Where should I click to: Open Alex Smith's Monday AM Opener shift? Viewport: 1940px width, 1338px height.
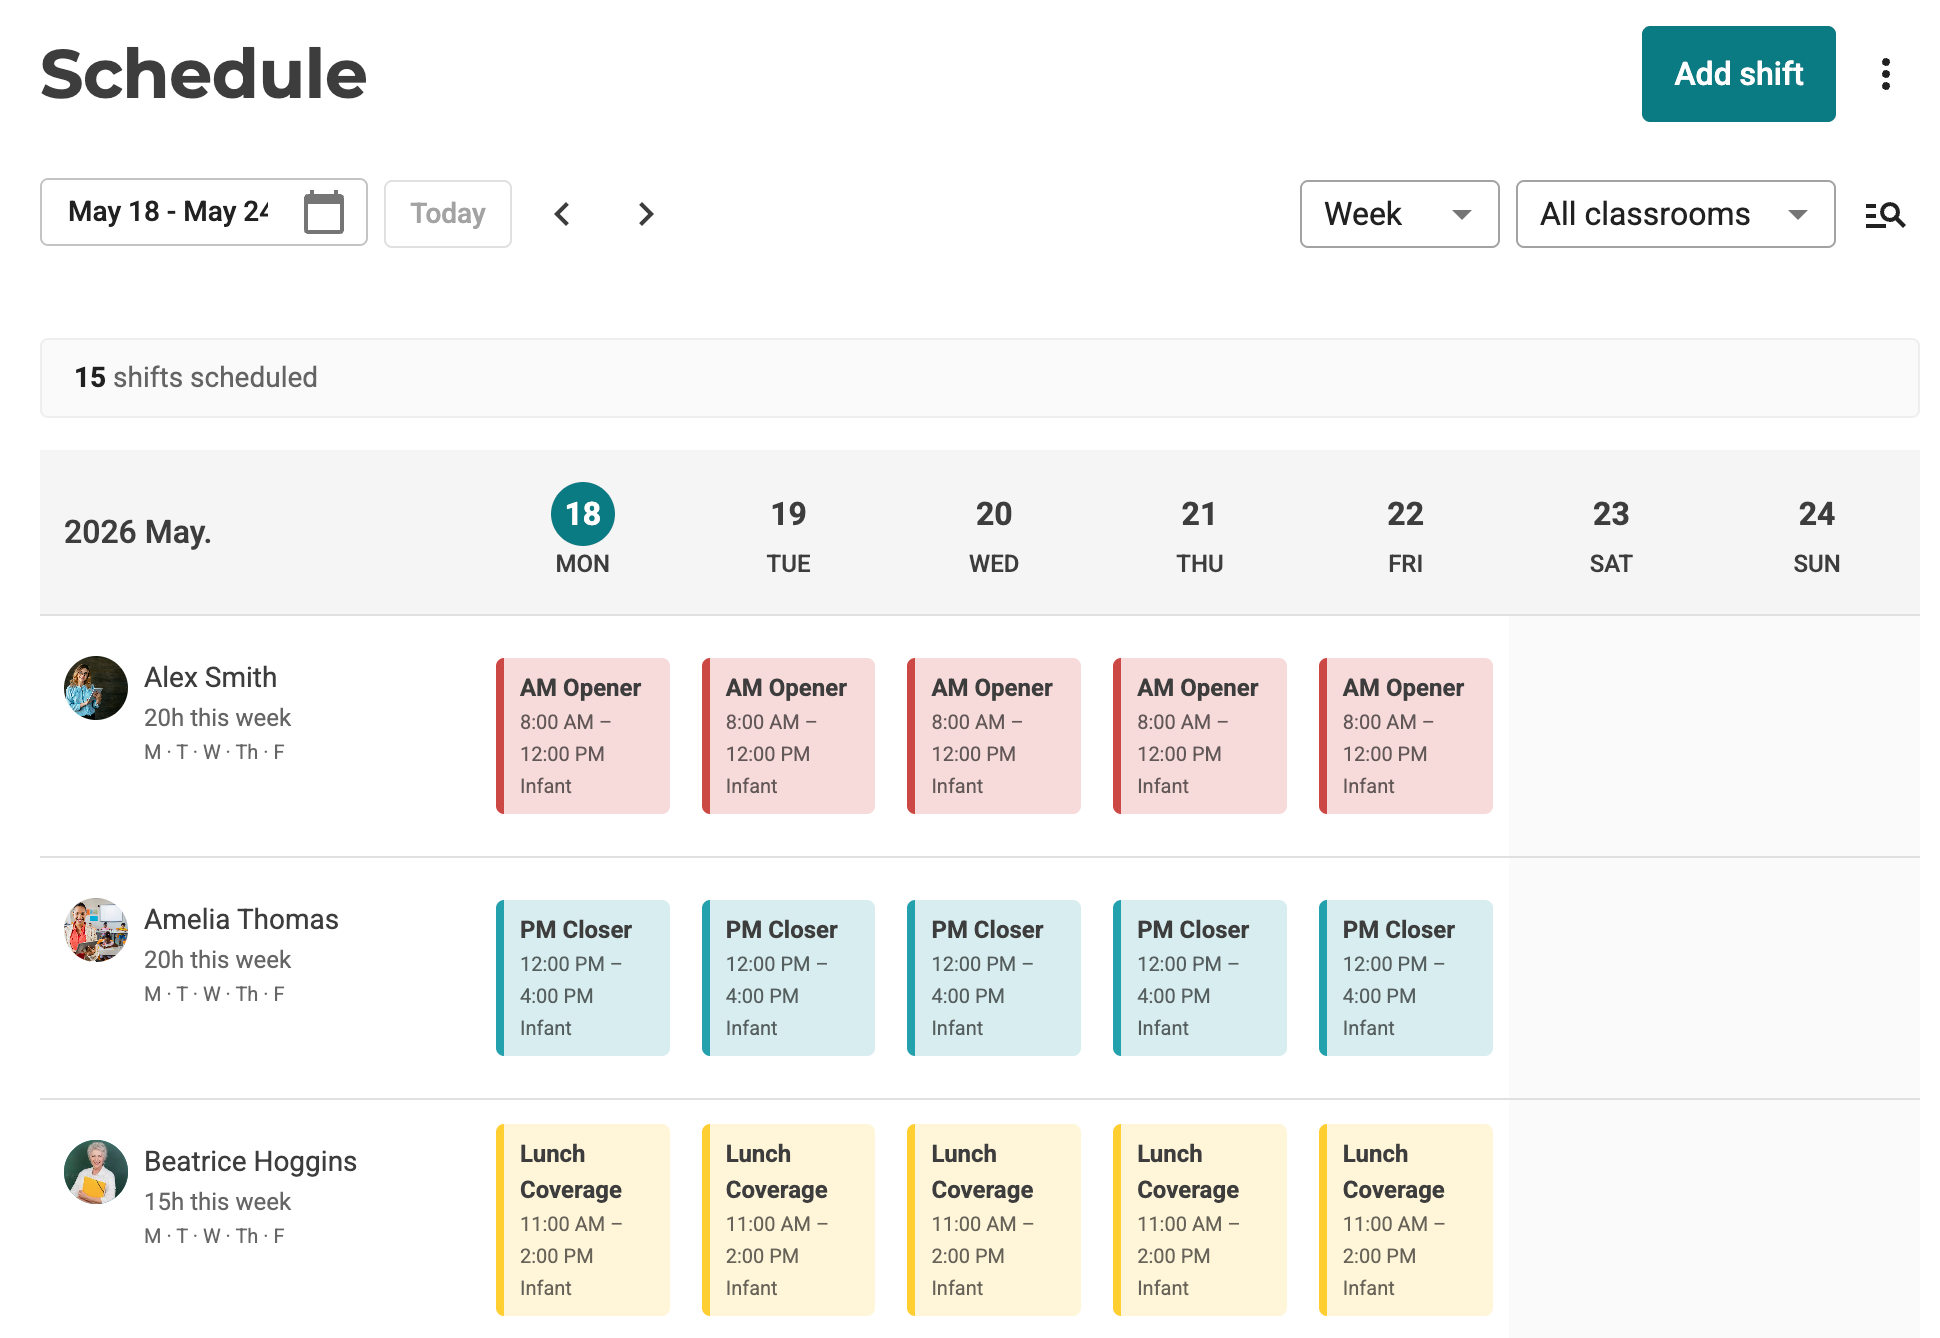click(x=583, y=736)
